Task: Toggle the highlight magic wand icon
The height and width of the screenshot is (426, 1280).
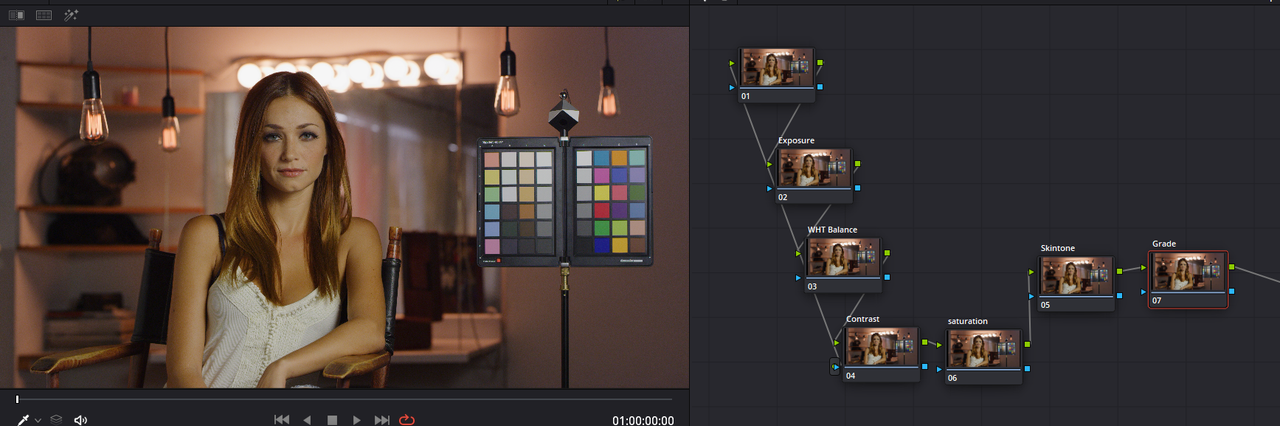Action: pos(71,15)
